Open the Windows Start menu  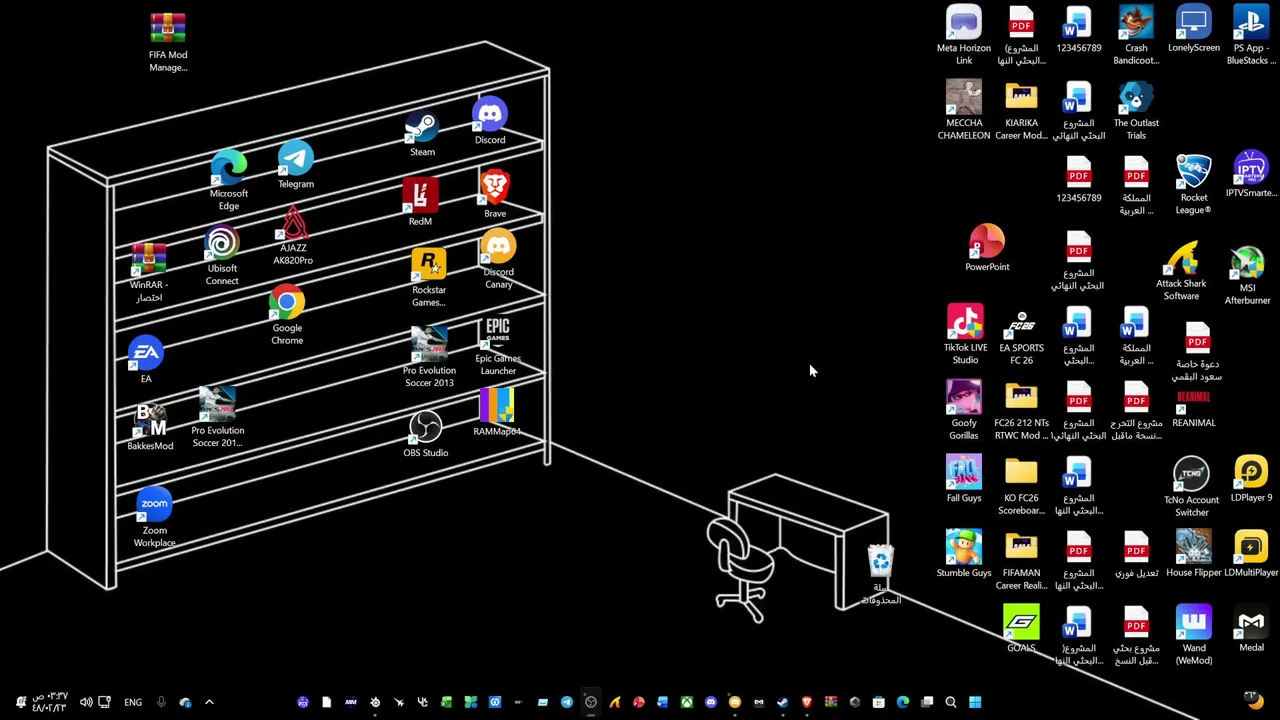pos(975,702)
